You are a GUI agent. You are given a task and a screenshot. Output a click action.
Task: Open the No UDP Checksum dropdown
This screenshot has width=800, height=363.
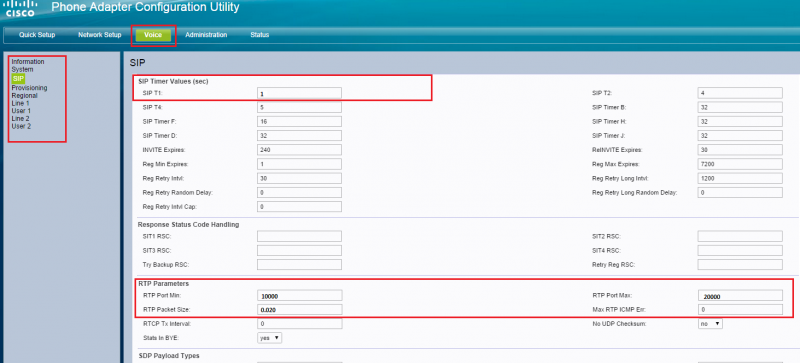(x=710, y=324)
